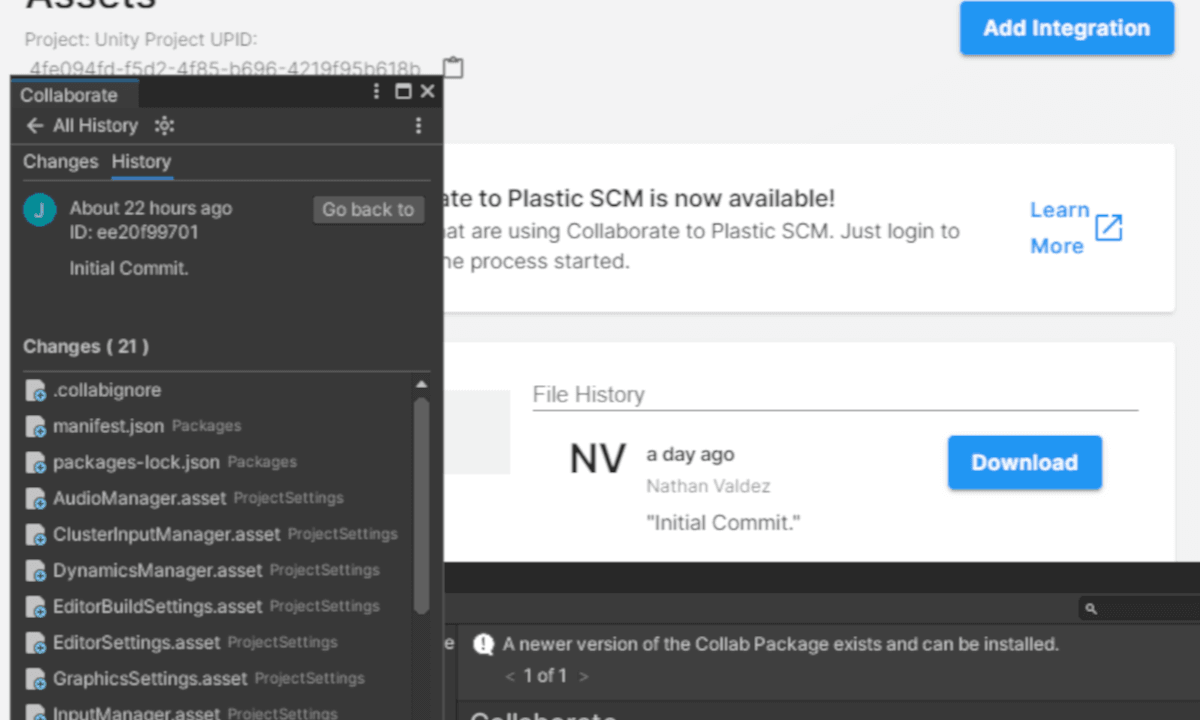Select the History tab
Viewport: 1200px width, 720px height.
point(141,161)
